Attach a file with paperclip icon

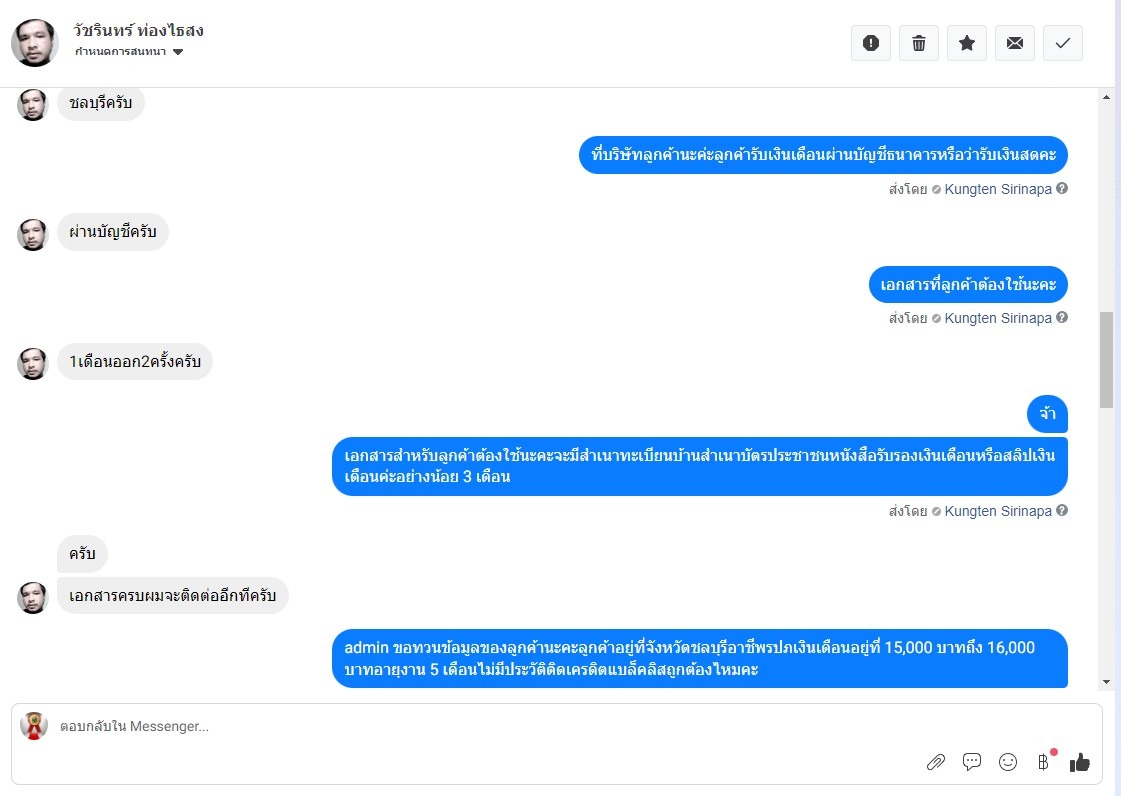(x=936, y=762)
